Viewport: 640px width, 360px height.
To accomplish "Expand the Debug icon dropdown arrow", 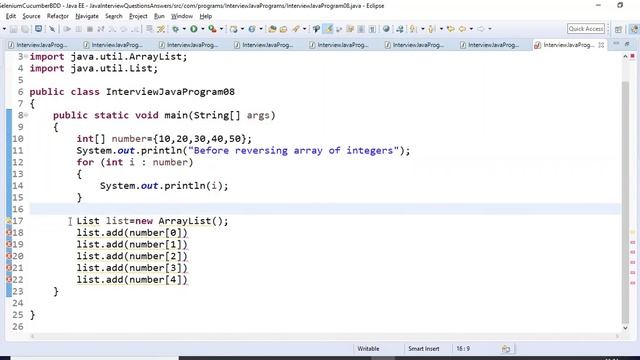I will [184, 29].
